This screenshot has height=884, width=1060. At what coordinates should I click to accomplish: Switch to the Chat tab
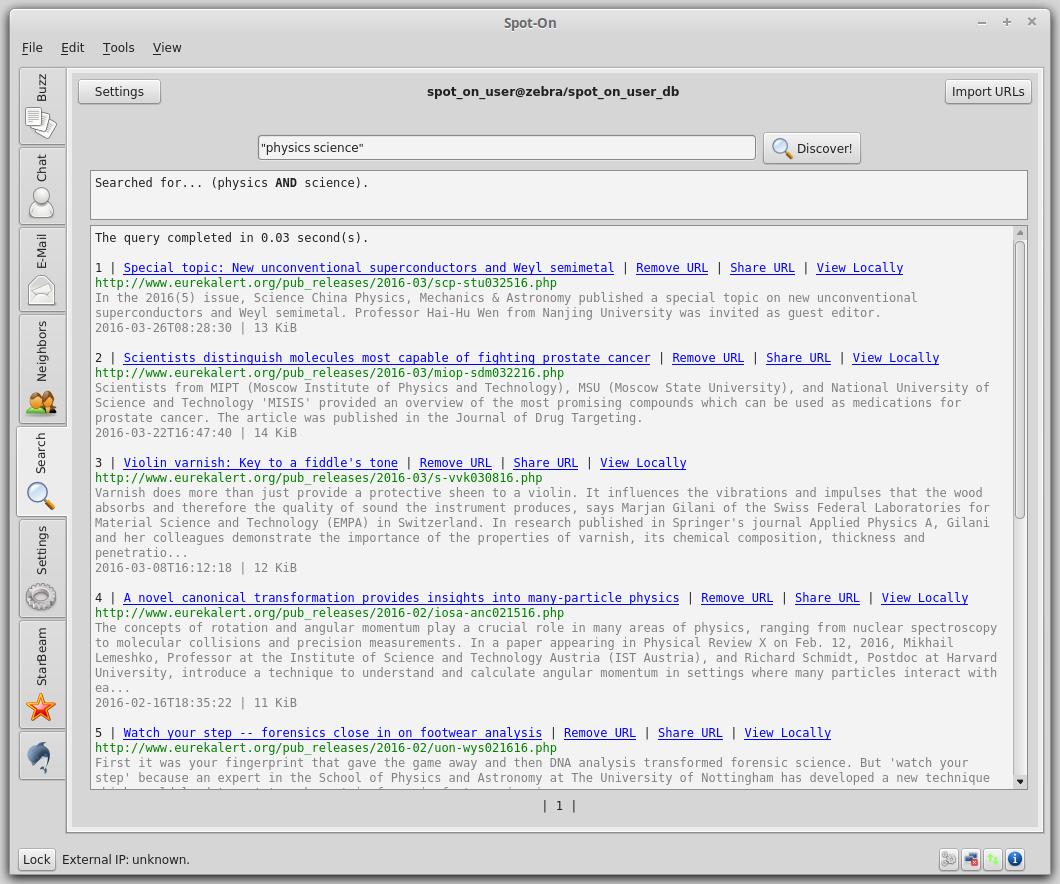[41, 185]
